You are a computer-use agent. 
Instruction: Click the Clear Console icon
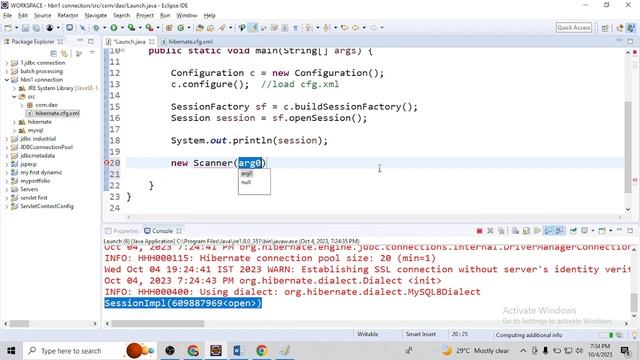click(x=516, y=231)
